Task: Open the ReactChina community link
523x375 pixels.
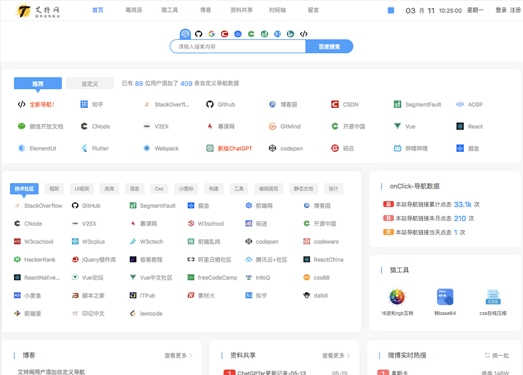Action: [x=323, y=260]
